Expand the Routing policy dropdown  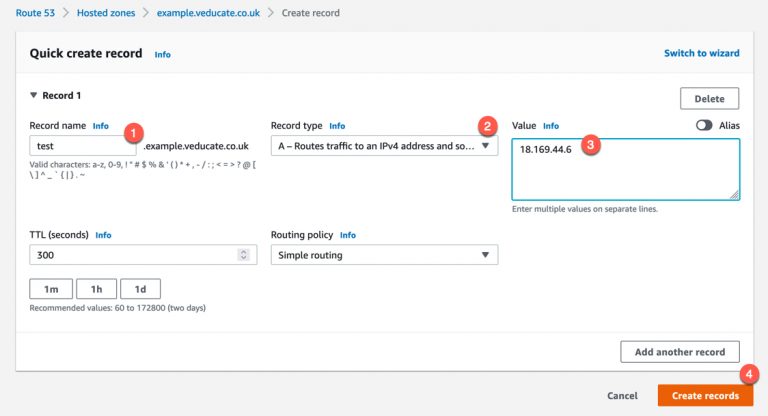point(384,255)
